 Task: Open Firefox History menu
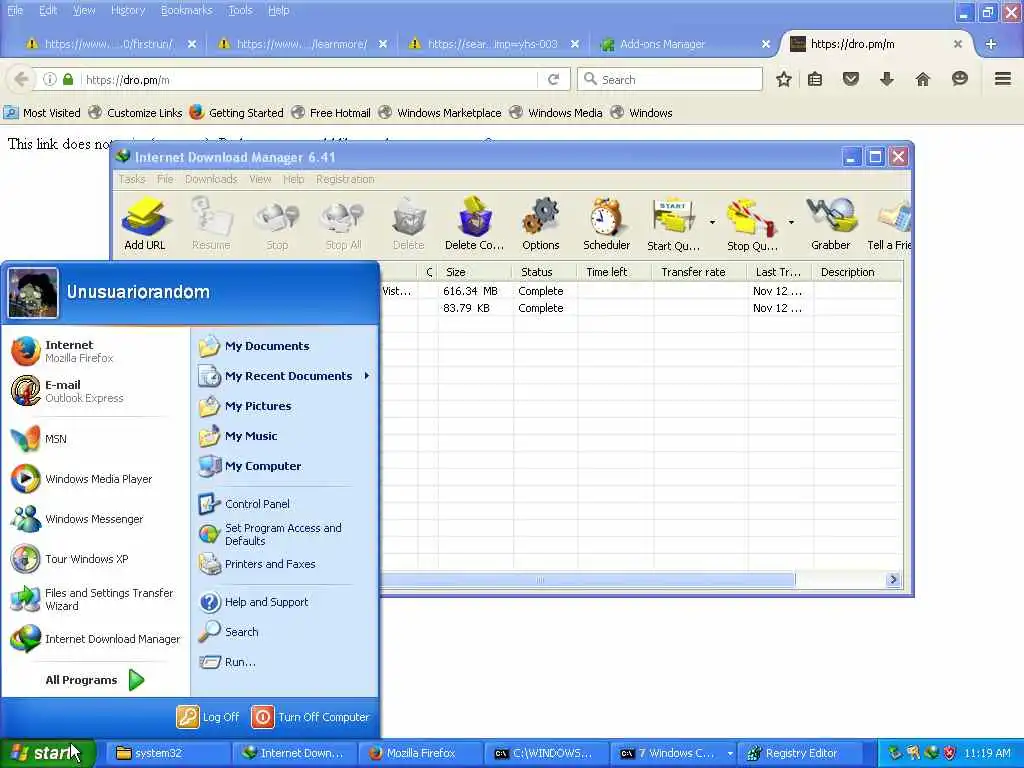click(128, 10)
